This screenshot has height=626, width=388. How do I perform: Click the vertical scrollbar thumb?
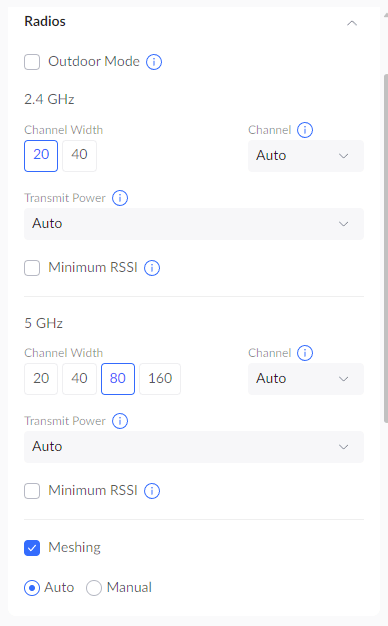click(386, 248)
